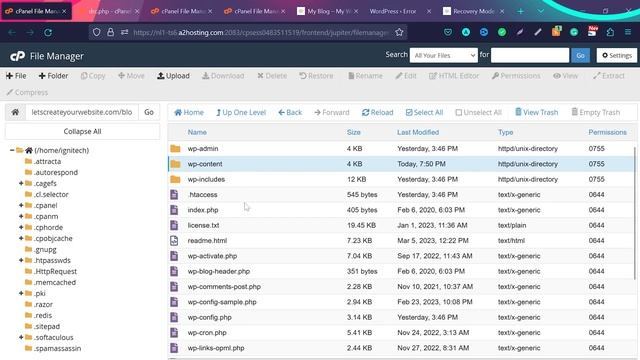Click the Rename toolbar button
Image resolution: width=640 pixels, height=360 pixels.
click(x=365, y=76)
